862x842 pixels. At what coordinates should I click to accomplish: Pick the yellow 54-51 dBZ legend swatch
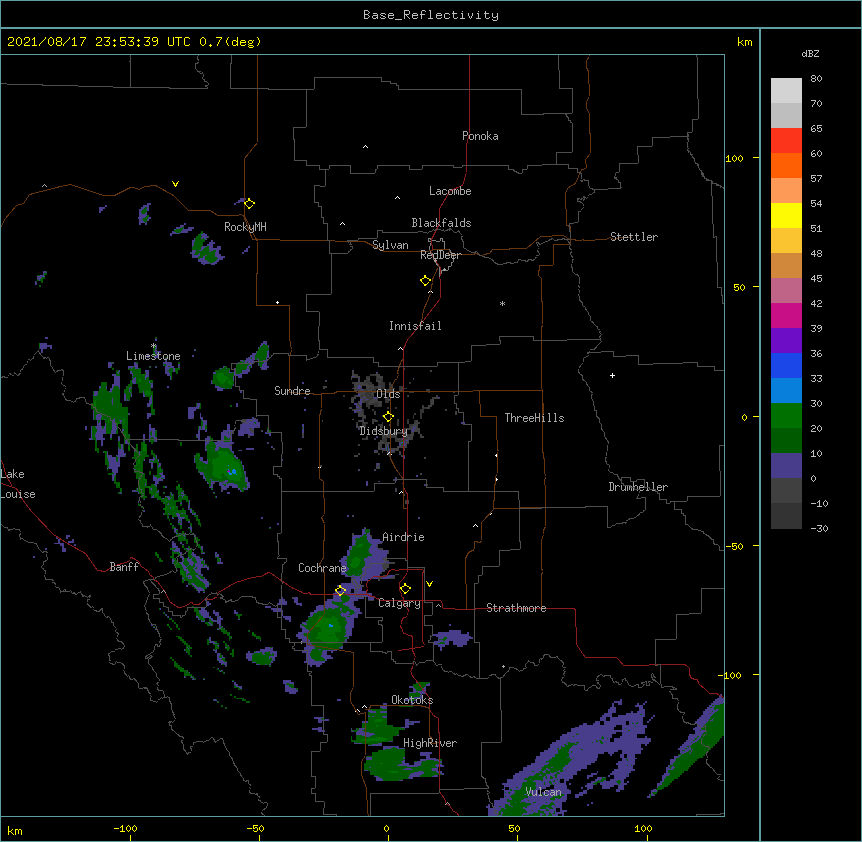pos(786,216)
